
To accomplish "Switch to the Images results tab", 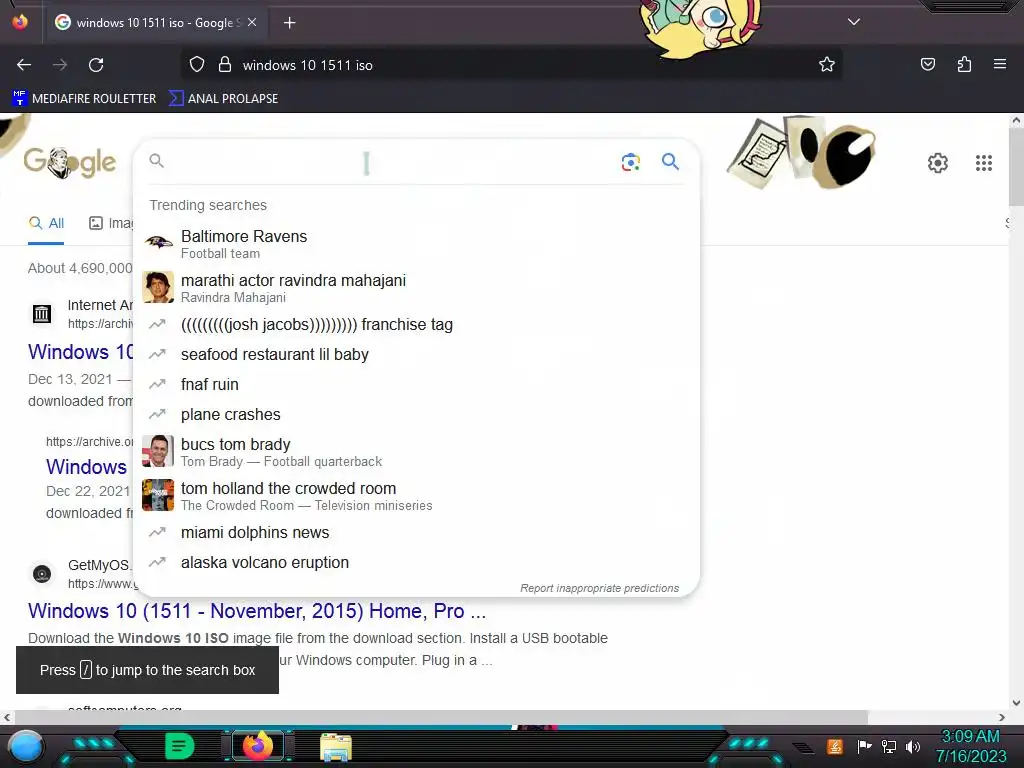I will coord(110,223).
